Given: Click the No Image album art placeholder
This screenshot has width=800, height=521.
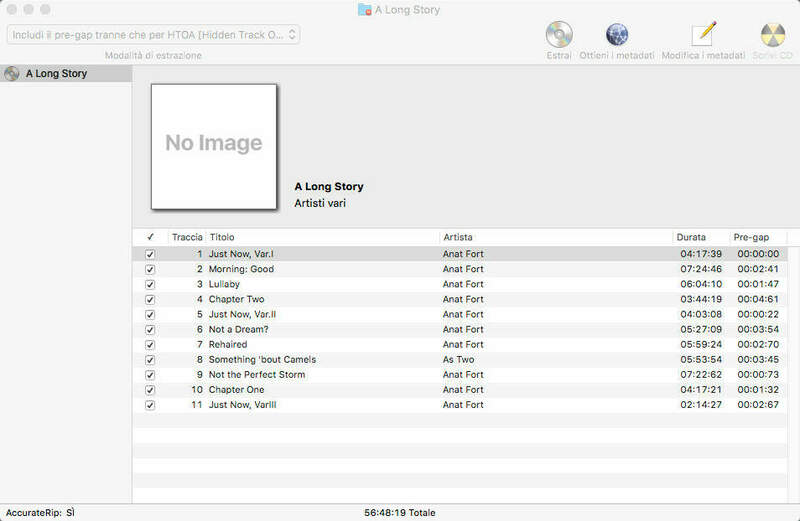Looking at the screenshot, I should [x=214, y=146].
